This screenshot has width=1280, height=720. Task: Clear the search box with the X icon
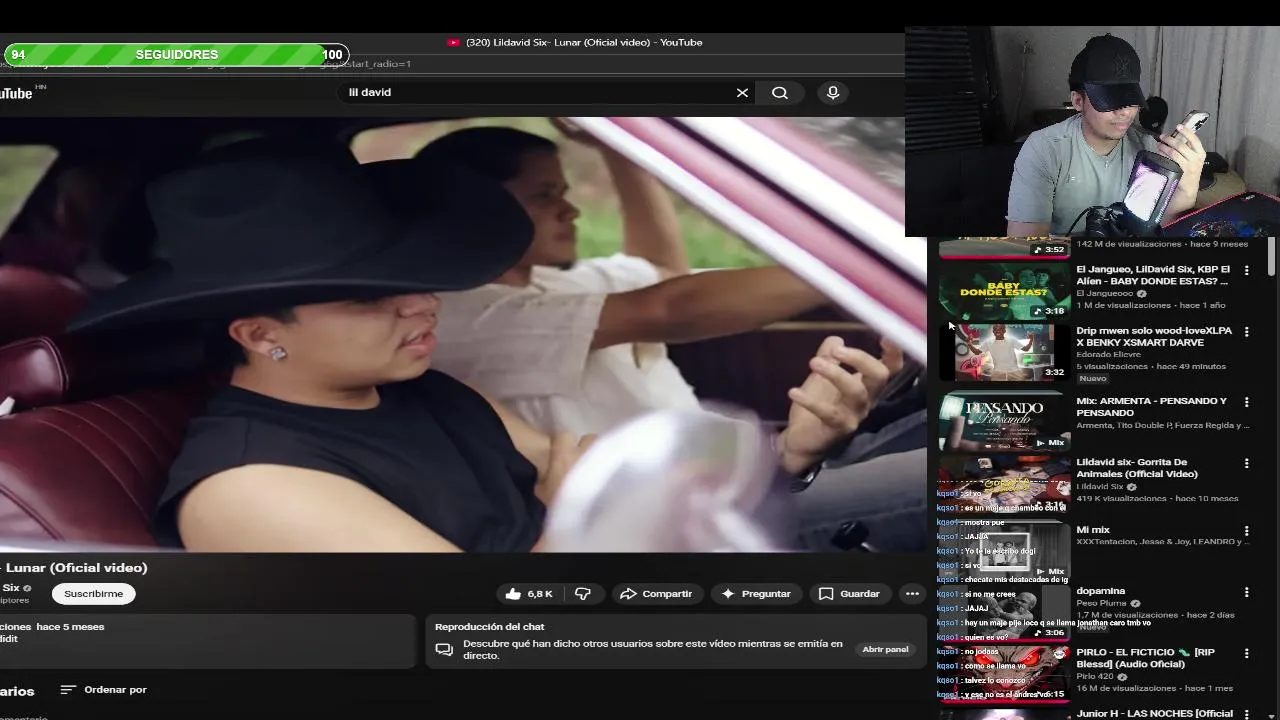pyautogui.click(x=742, y=93)
